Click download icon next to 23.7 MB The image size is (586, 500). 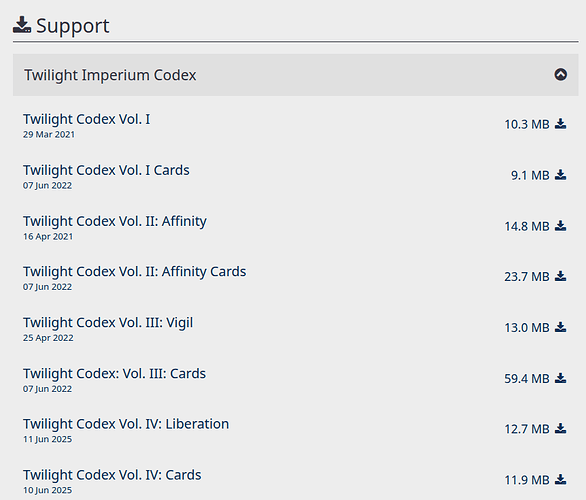point(560,277)
